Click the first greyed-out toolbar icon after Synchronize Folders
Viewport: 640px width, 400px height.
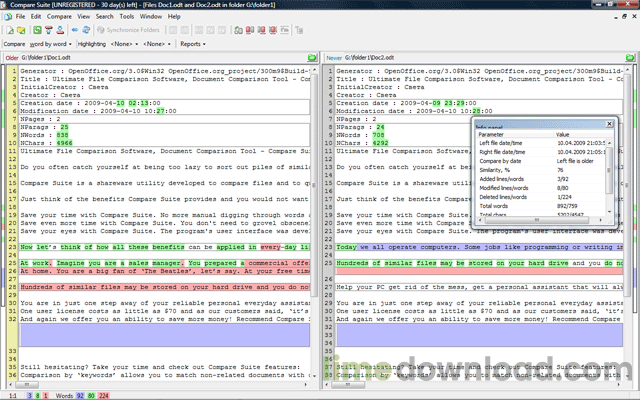point(173,30)
